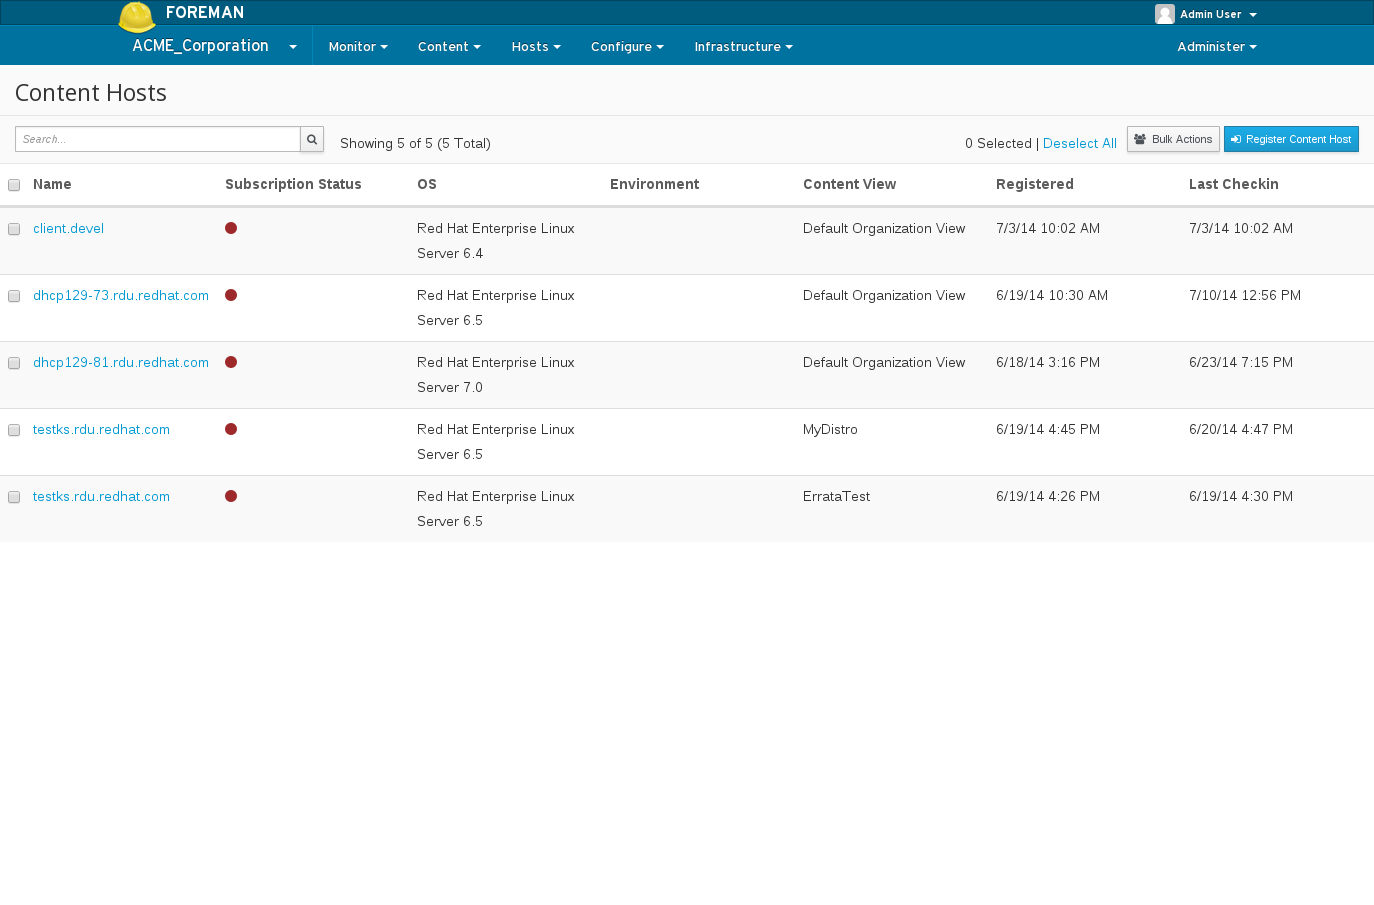Click the Last Checkin column header

click(1234, 184)
